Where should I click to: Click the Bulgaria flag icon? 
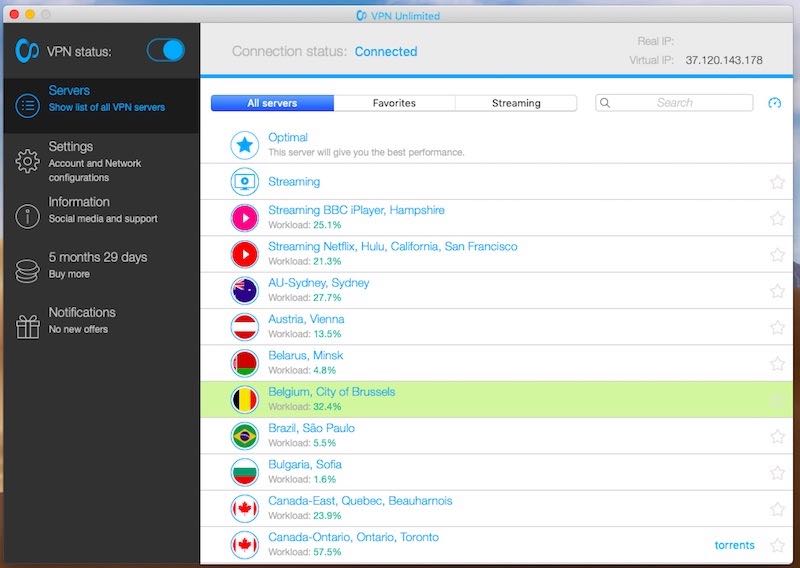coord(245,472)
